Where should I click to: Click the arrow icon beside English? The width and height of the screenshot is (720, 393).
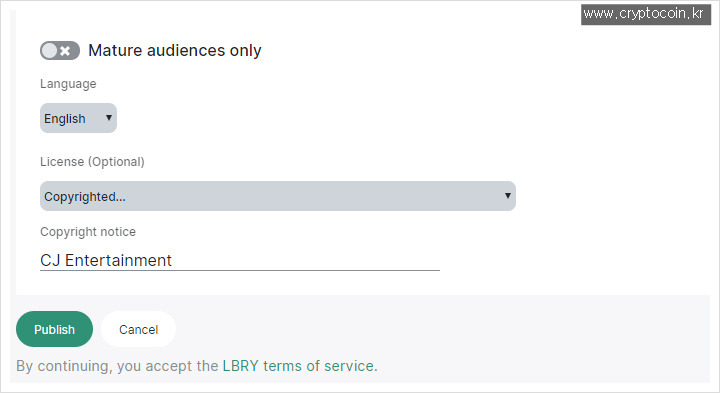(109, 118)
